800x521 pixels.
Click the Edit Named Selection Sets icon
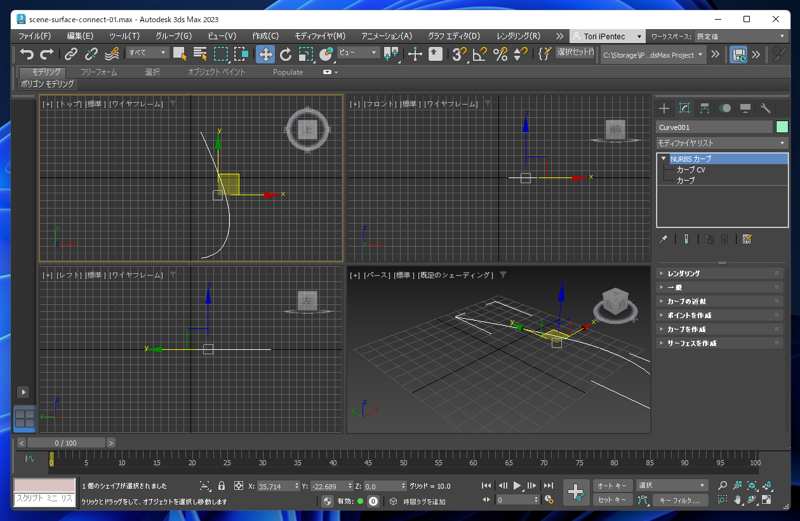[x=545, y=54]
